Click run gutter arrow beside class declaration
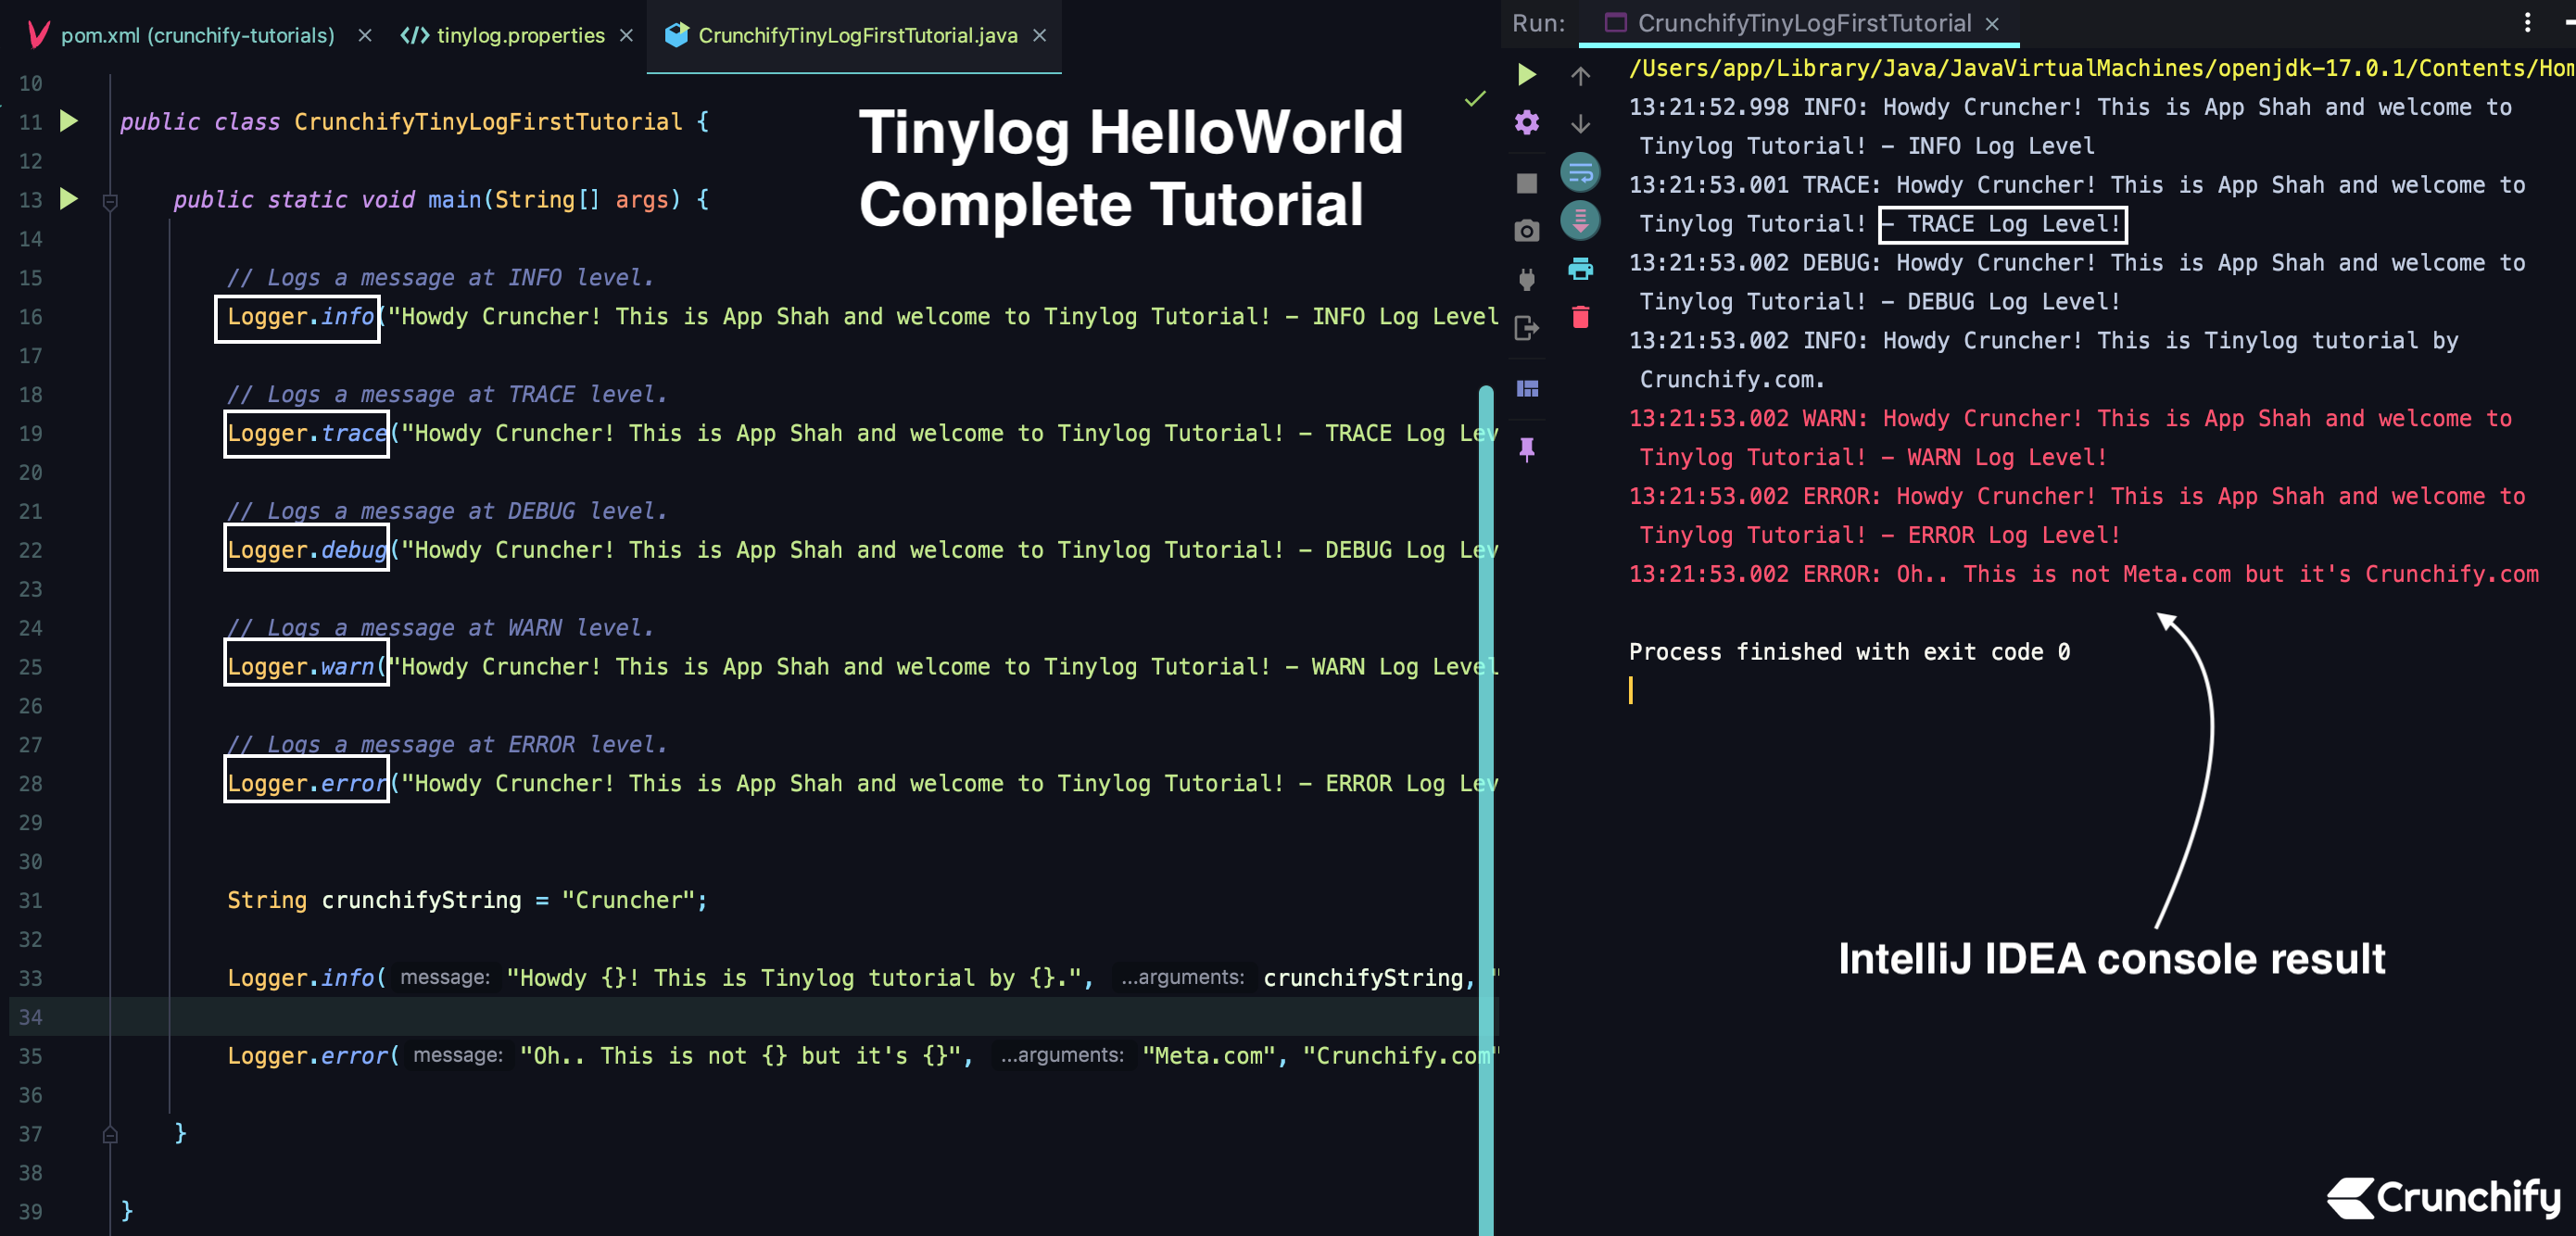The image size is (2576, 1236). point(69,122)
